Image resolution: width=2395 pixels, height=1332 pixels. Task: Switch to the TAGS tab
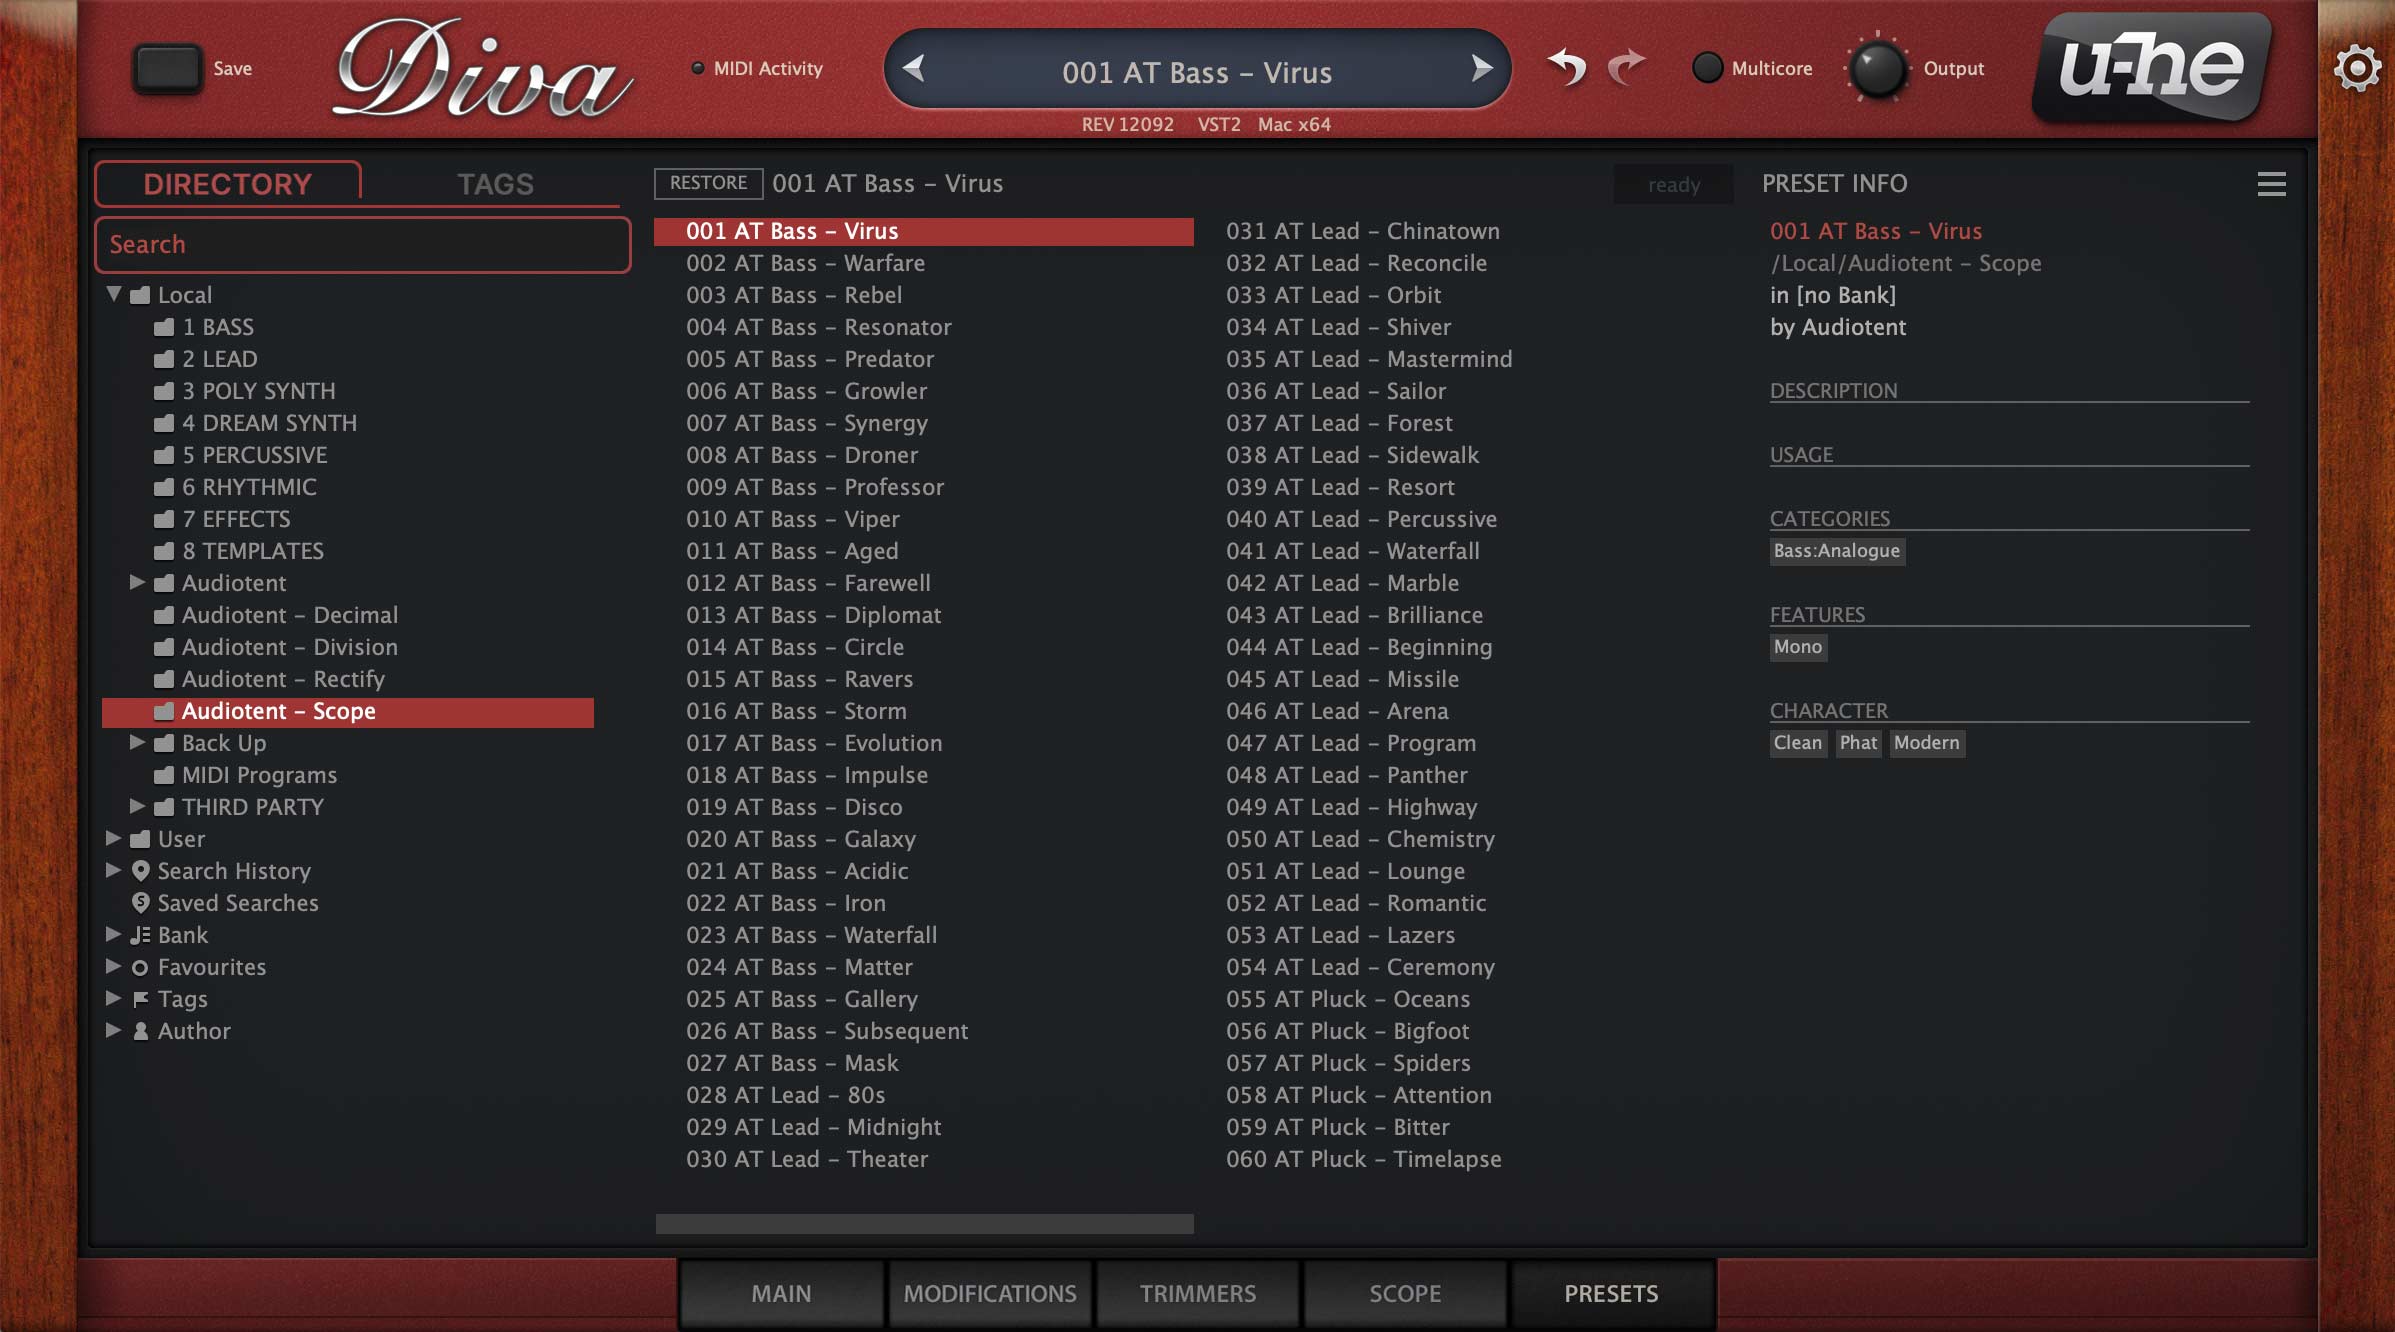point(495,184)
